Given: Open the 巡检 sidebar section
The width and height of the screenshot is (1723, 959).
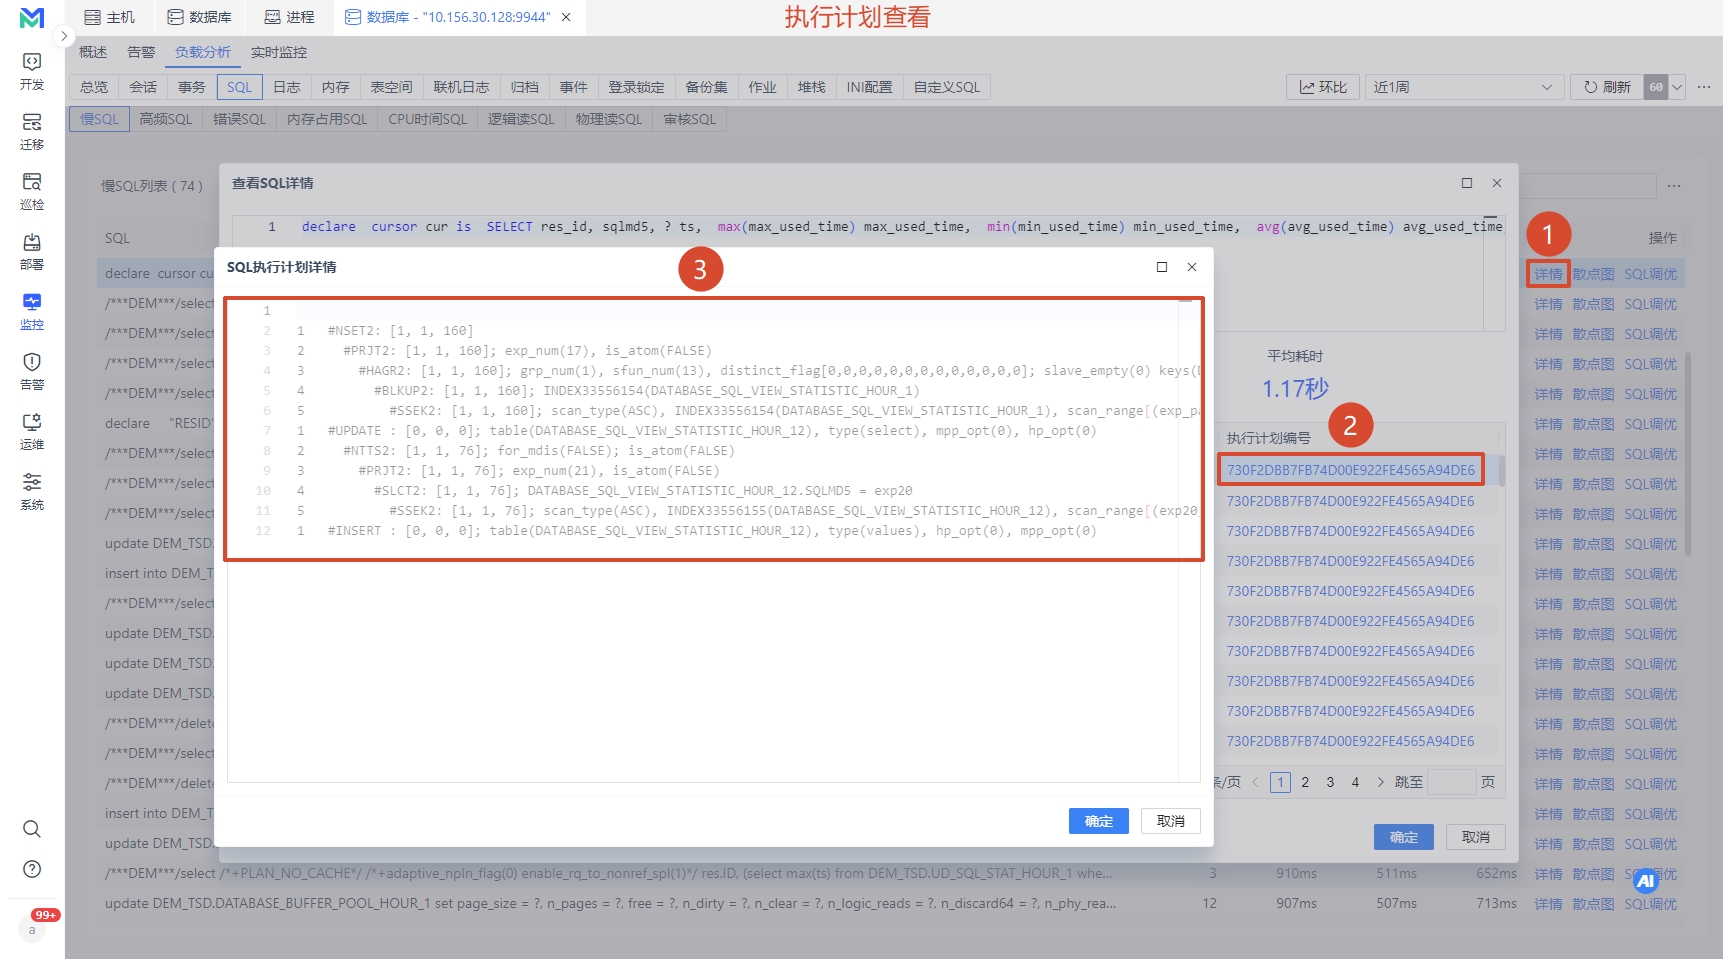Looking at the screenshot, I should (x=32, y=191).
